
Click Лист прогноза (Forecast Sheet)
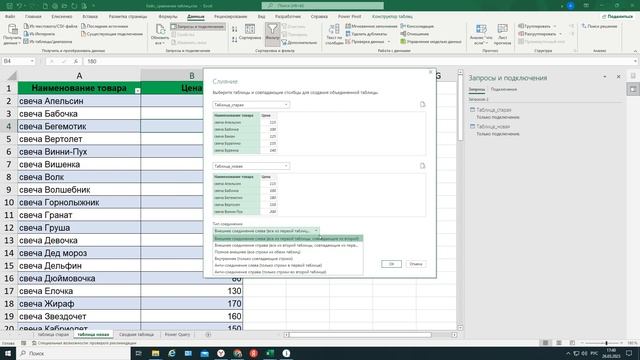coord(502,34)
